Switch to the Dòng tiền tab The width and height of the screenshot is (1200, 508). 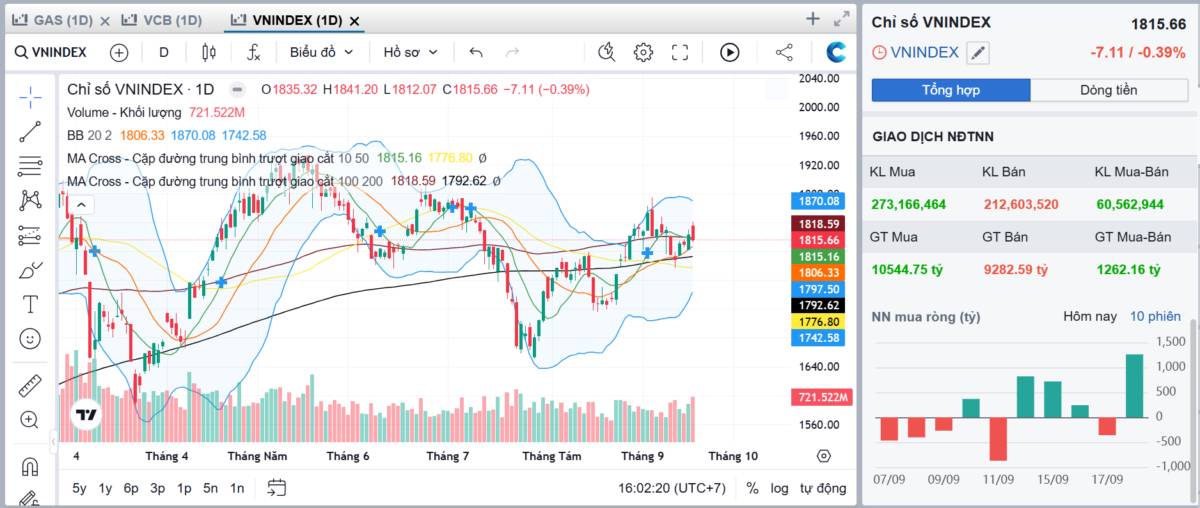pos(1108,90)
